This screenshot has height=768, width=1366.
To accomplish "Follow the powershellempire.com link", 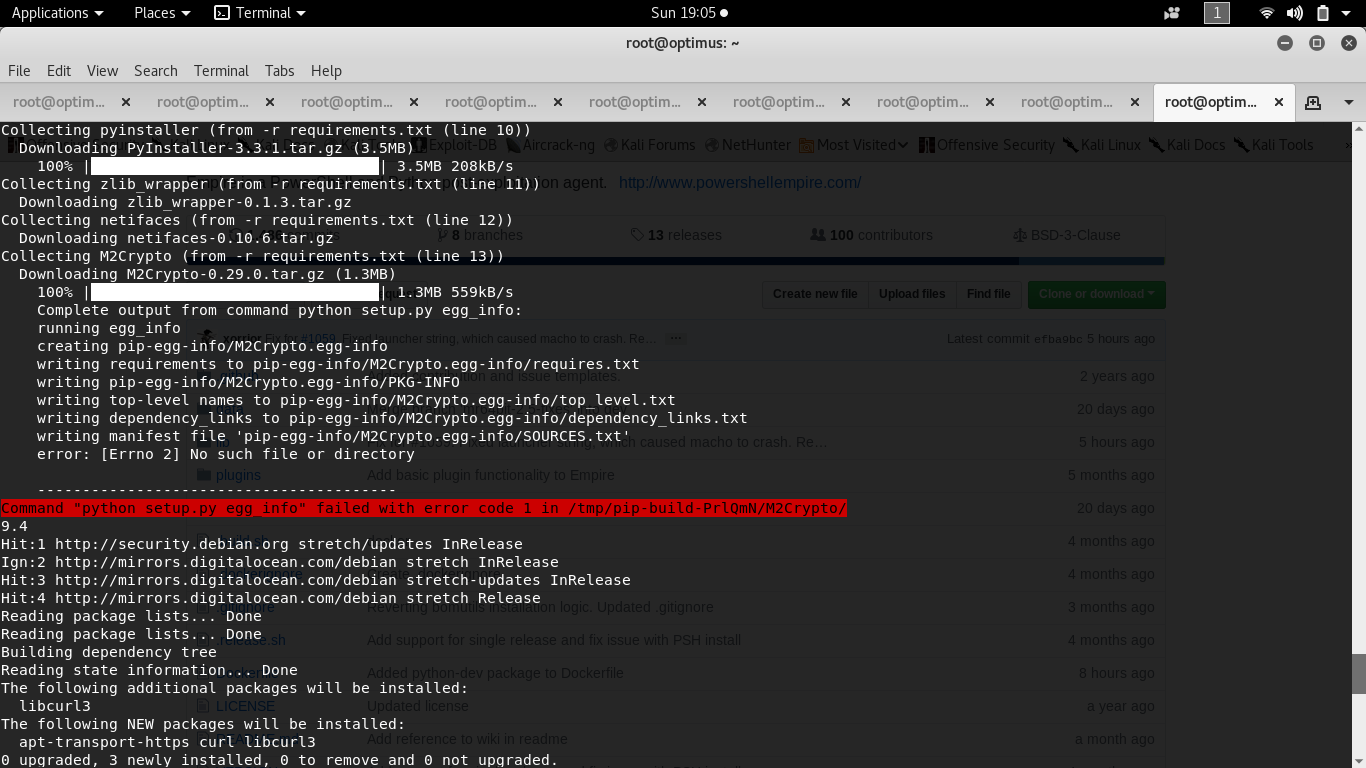I will 740,182.
